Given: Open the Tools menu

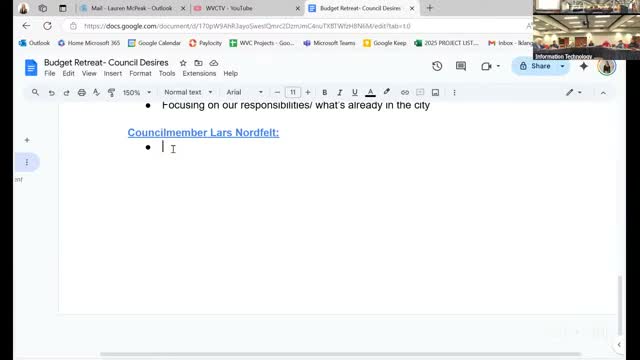Looking at the screenshot, I should (167, 73).
